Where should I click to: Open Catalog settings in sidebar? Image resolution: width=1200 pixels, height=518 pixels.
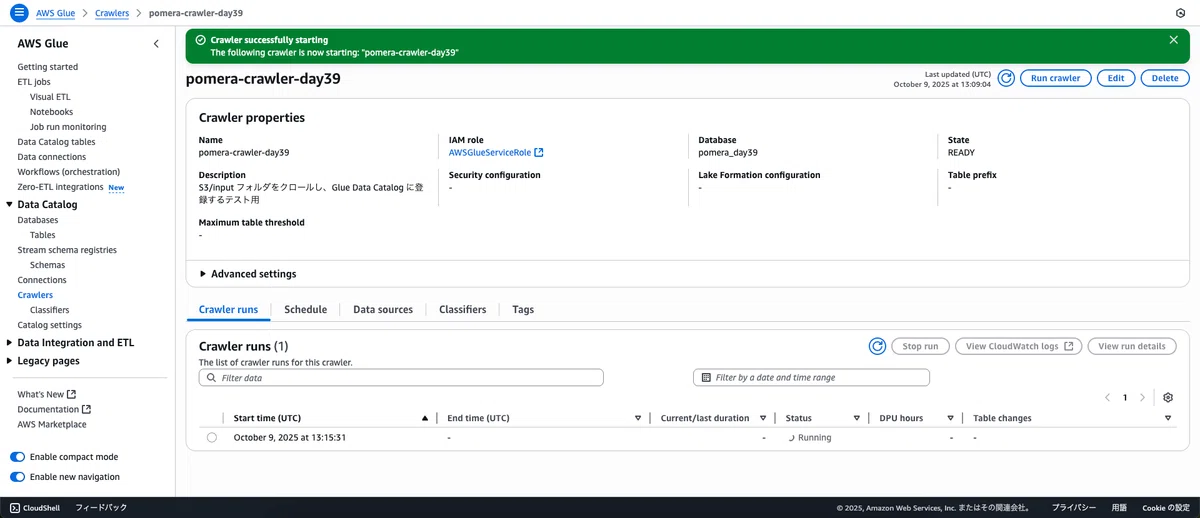click(49, 325)
